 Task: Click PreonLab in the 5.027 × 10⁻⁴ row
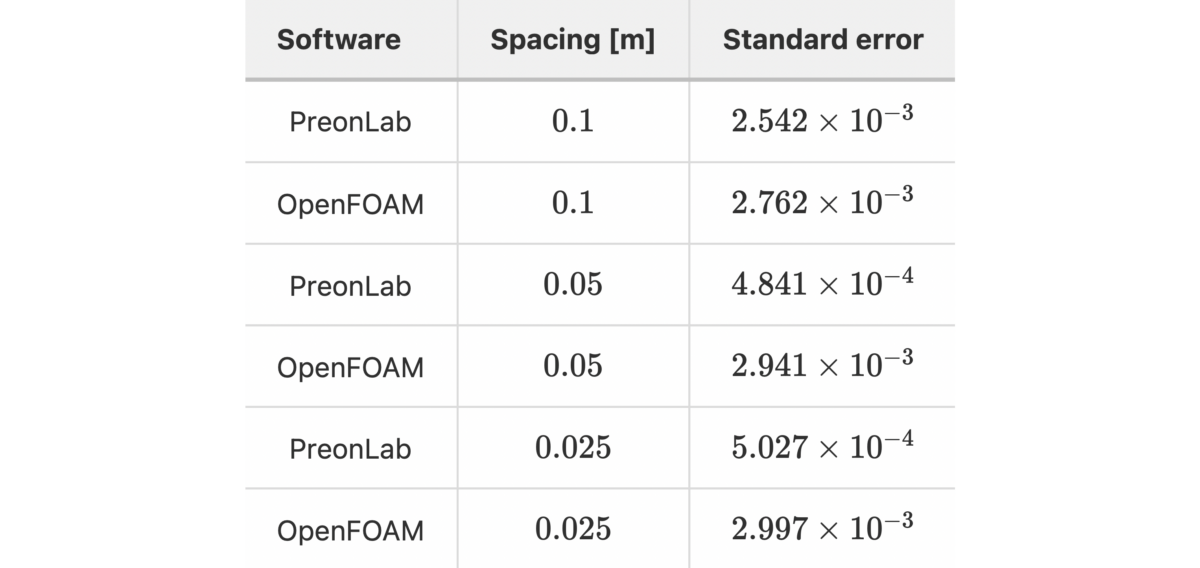pos(350,449)
